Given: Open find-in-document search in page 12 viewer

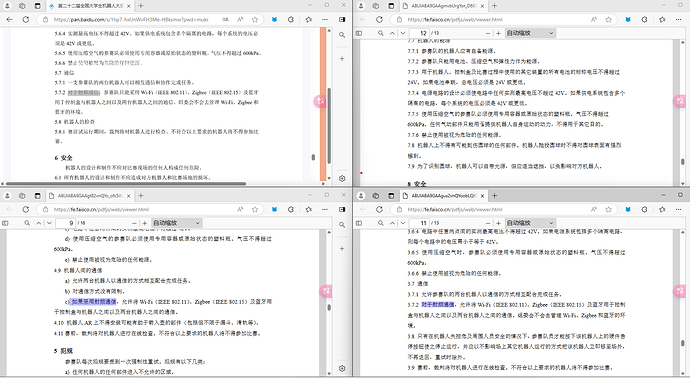Looking at the screenshot, I should point(381,33).
